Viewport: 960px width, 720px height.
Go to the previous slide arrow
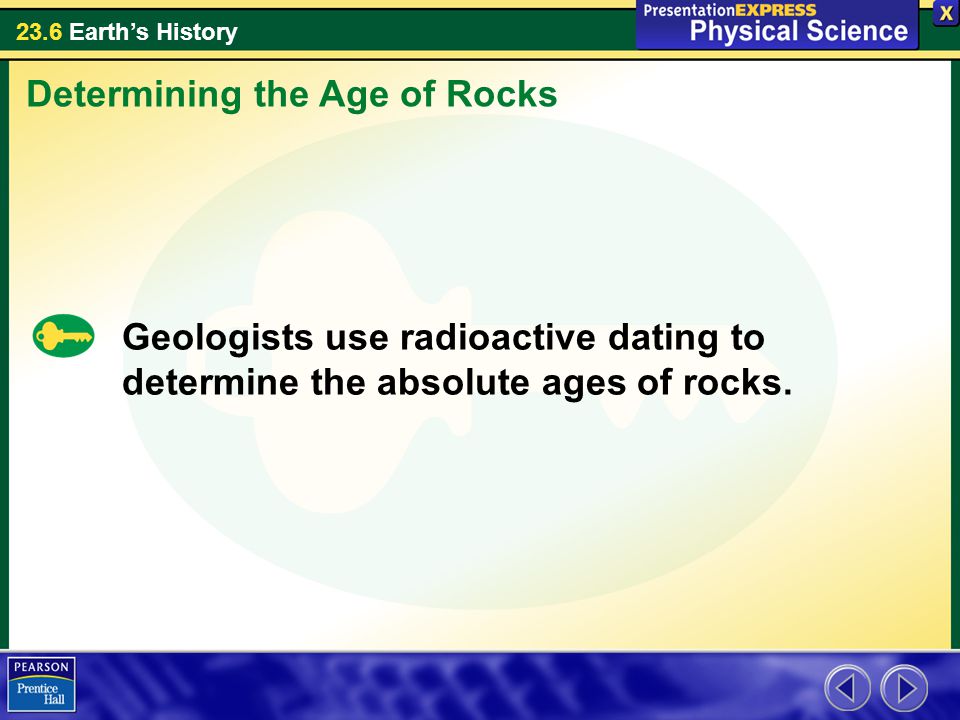click(x=847, y=688)
